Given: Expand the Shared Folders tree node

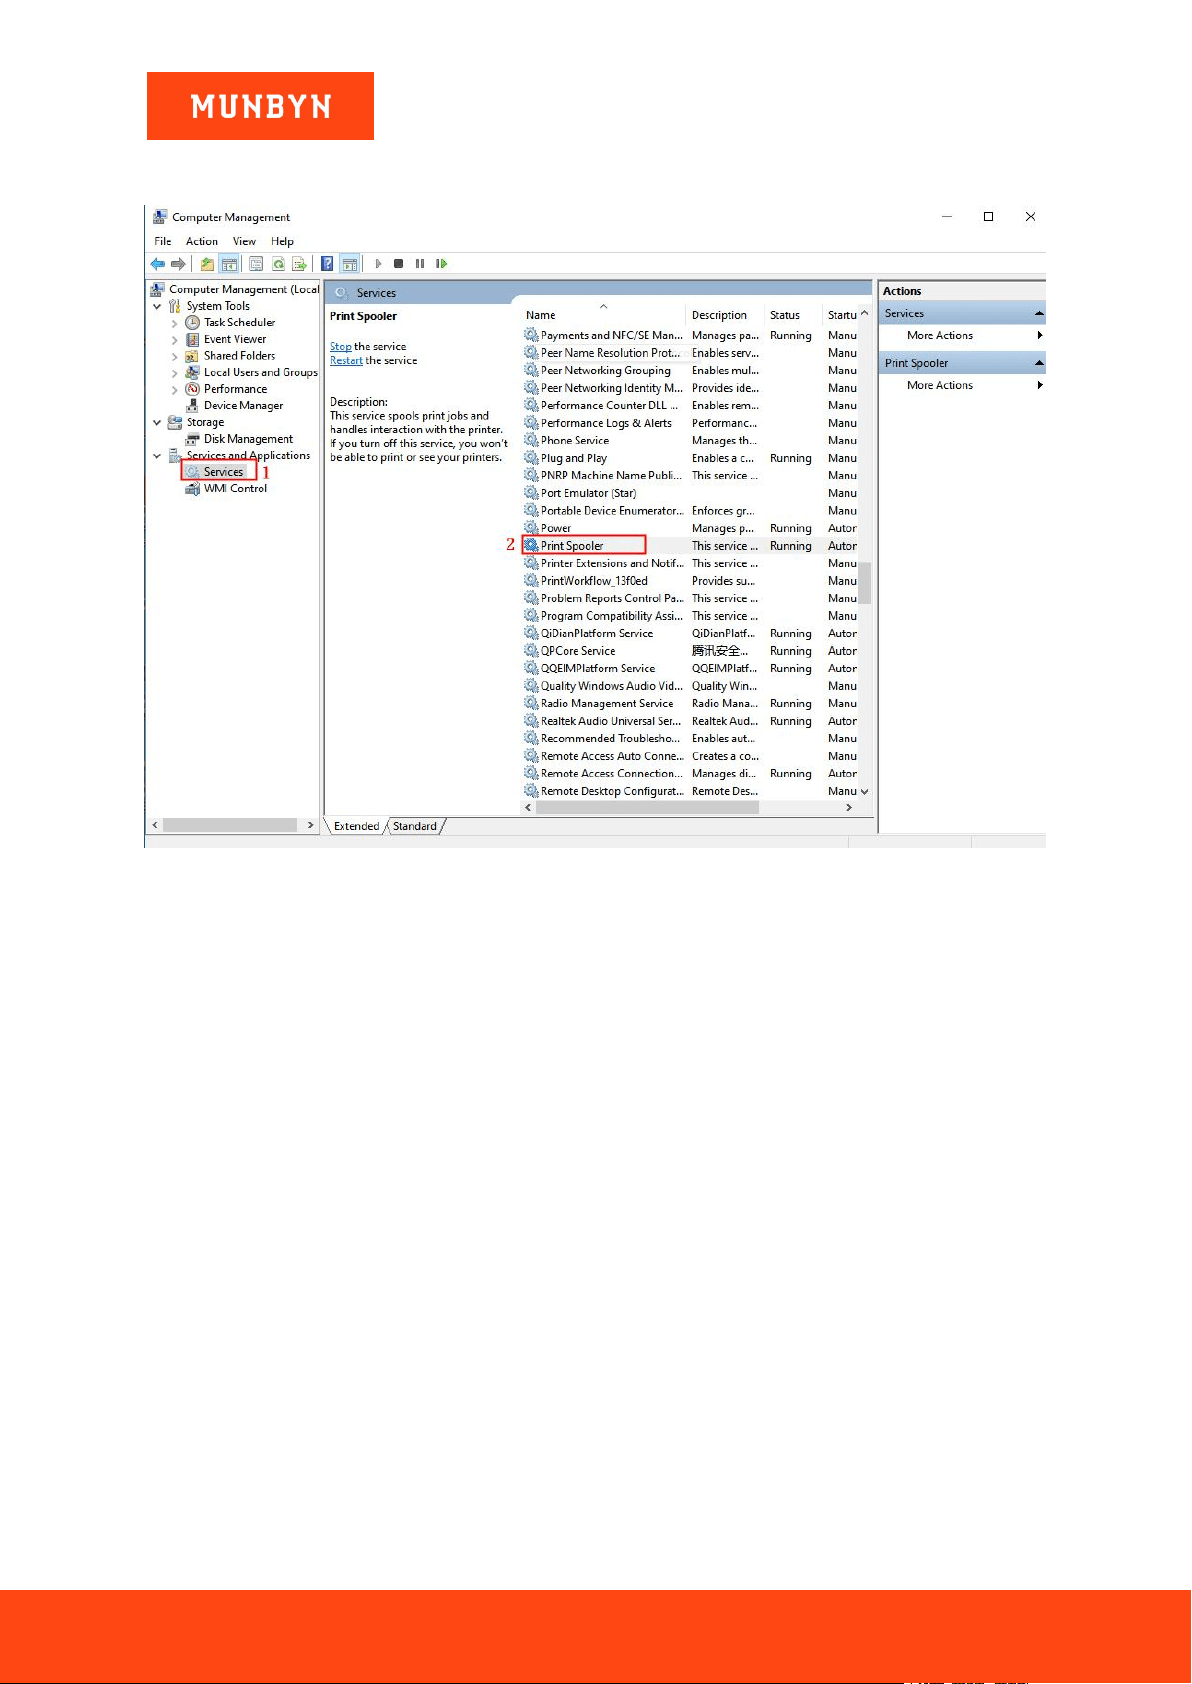Looking at the screenshot, I should pyautogui.click(x=175, y=357).
